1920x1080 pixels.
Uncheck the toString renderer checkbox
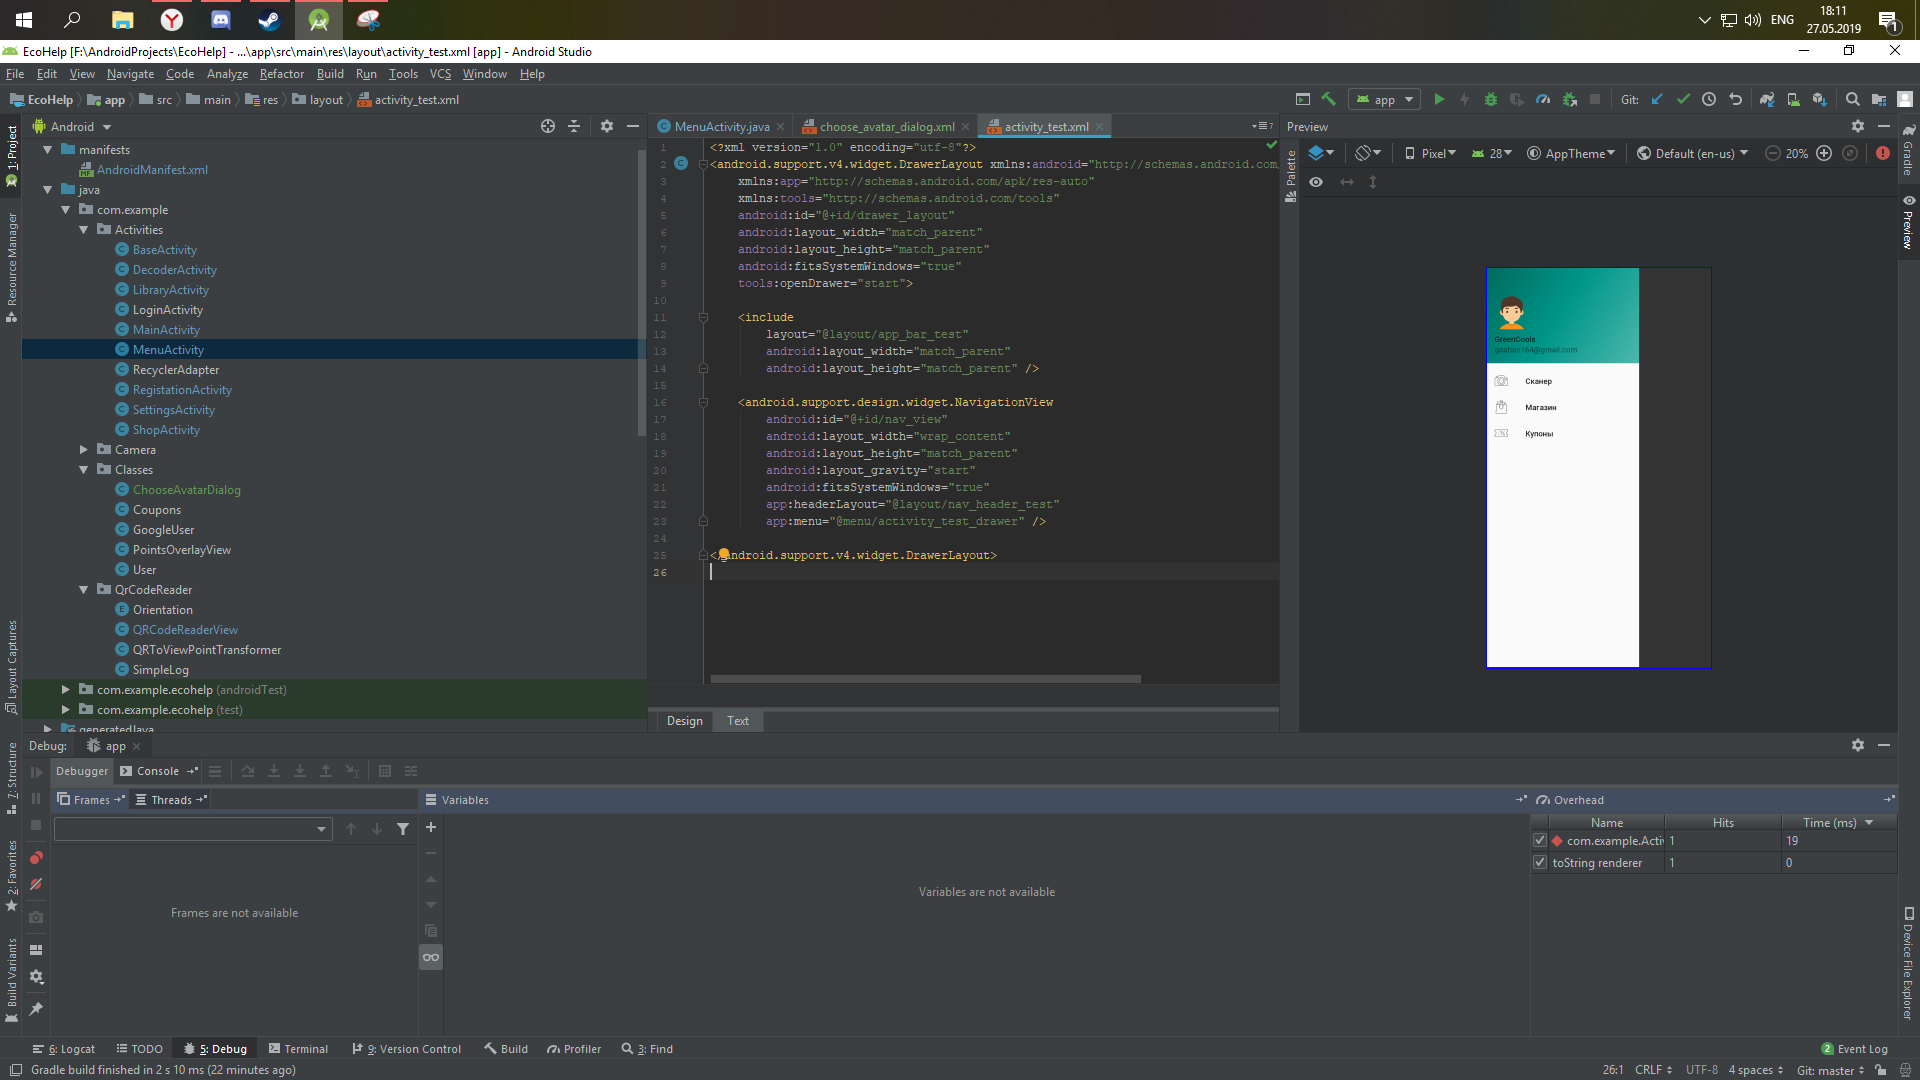click(1540, 863)
